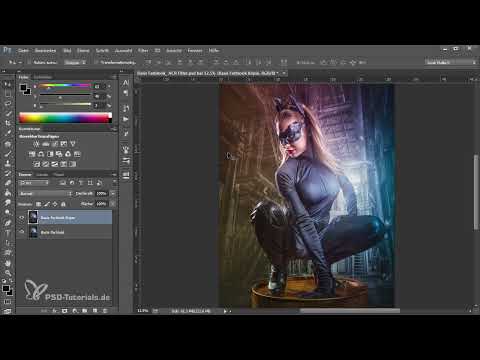The image size is (480, 360).
Task: Switch to the Kanäle tab
Action: [x=42, y=175]
